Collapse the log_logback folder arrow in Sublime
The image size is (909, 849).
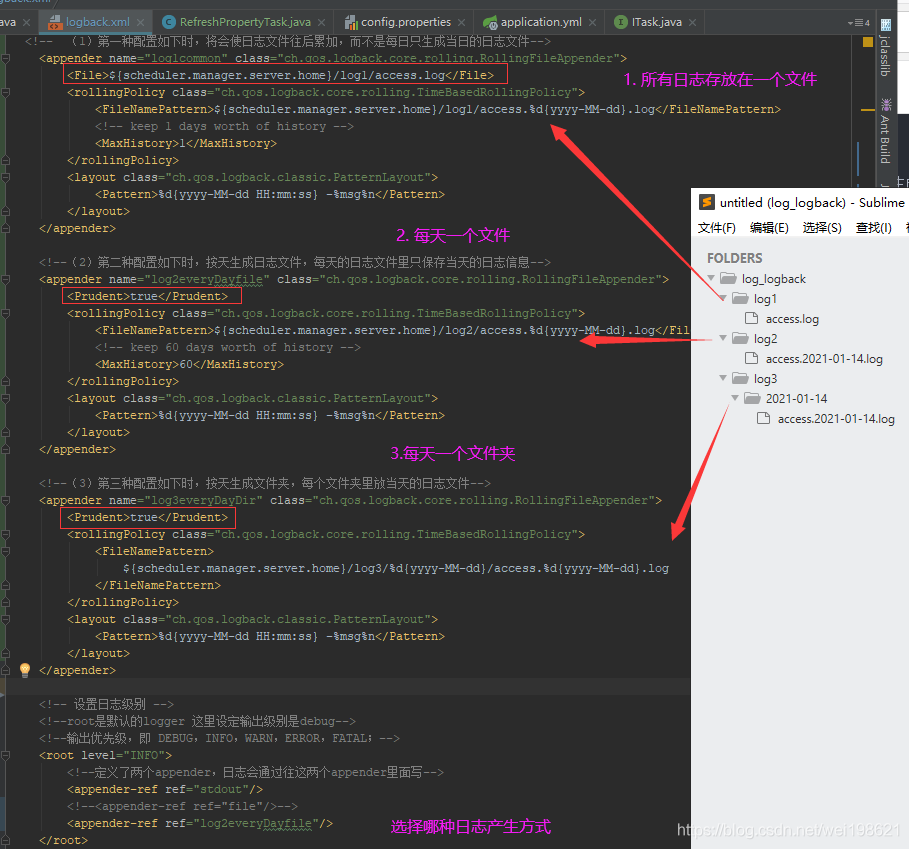click(711, 278)
